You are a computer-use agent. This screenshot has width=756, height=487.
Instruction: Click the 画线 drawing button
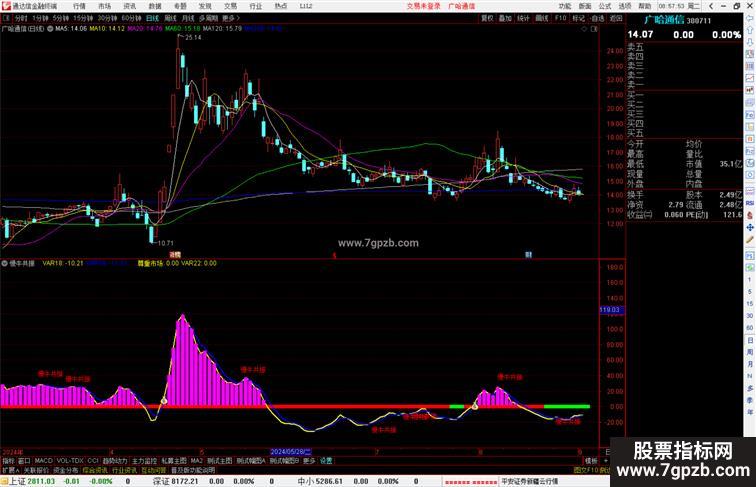(542, 18)
